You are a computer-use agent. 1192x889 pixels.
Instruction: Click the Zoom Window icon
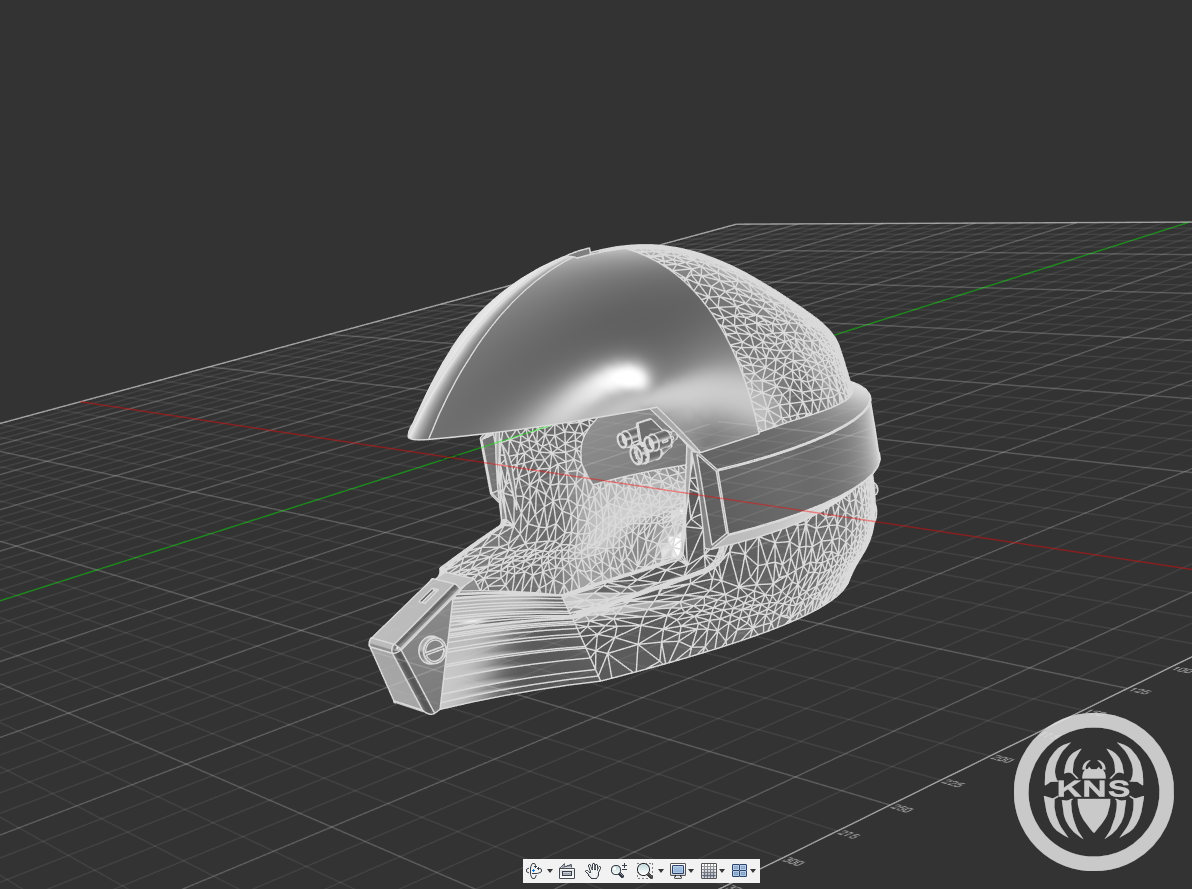[644, 871]
